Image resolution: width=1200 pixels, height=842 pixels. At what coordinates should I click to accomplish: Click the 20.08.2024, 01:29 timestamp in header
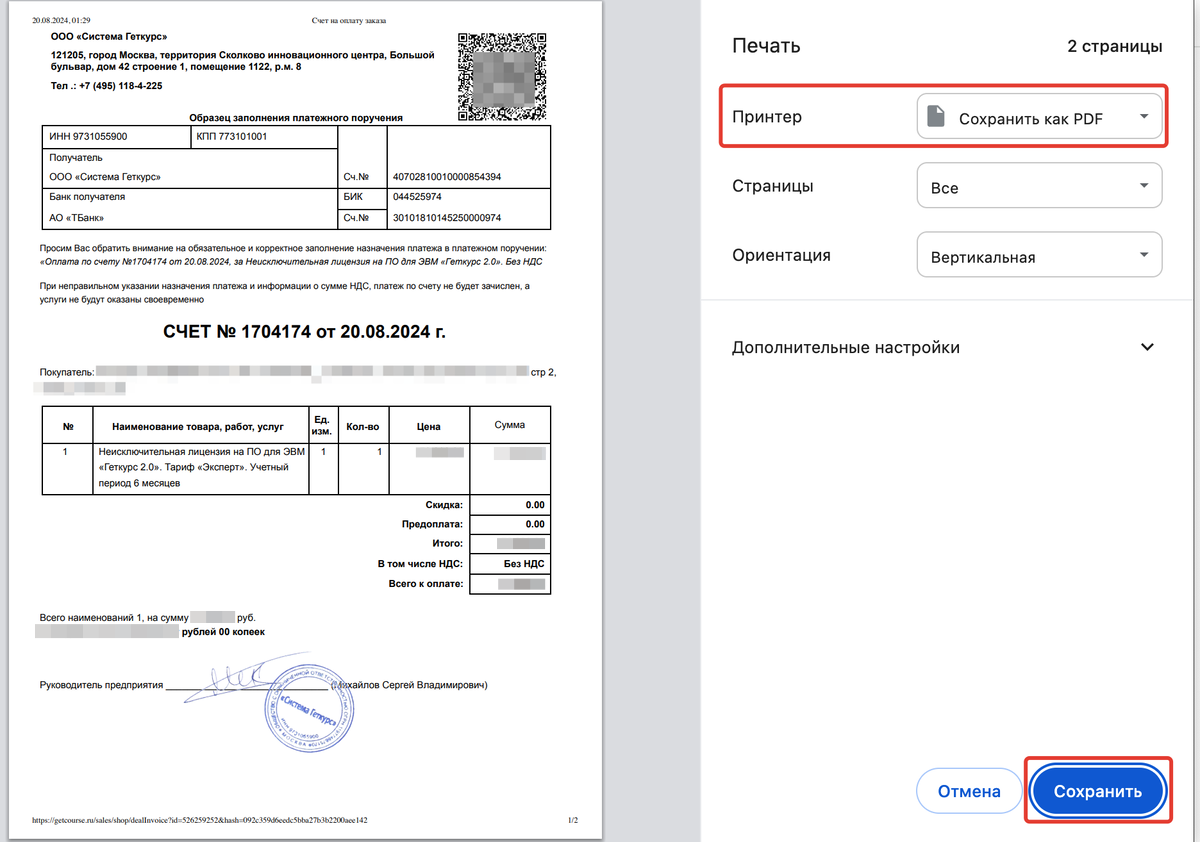[x=62, y=20]
